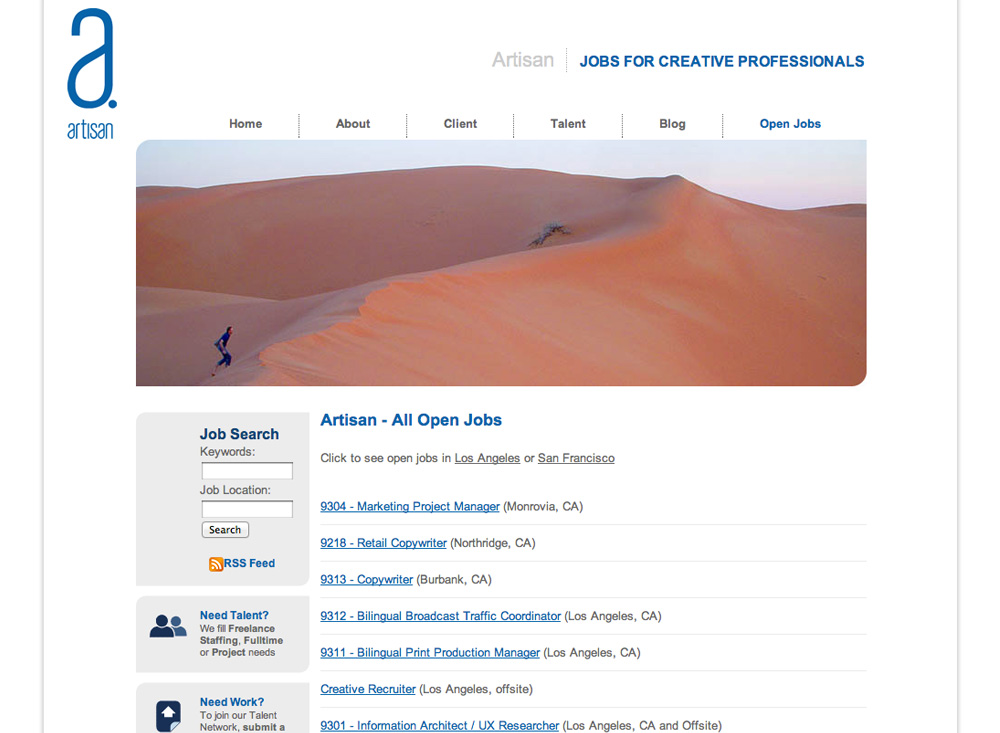The image size is (1000, 733).
Task: Click into the Keywords input field
Action: (x=247, y=471)
